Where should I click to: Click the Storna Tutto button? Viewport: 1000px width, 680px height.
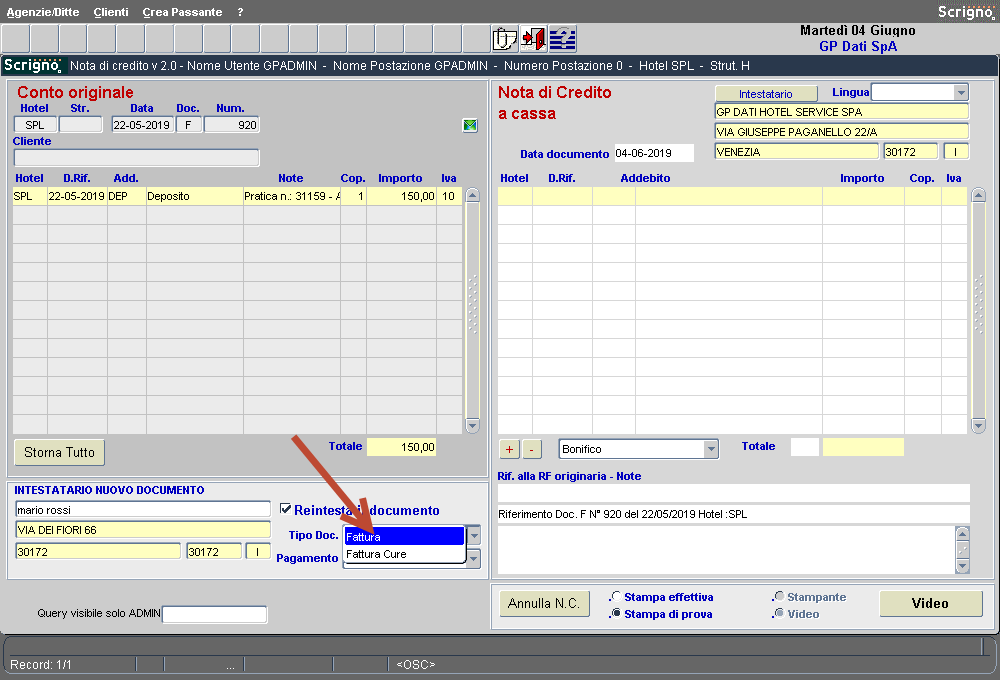point(58,452)
